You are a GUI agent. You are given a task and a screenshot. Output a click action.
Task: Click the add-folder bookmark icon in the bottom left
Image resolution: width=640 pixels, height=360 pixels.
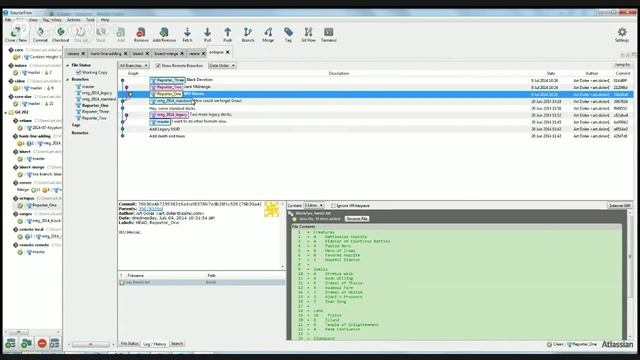[x=26, y=343]
